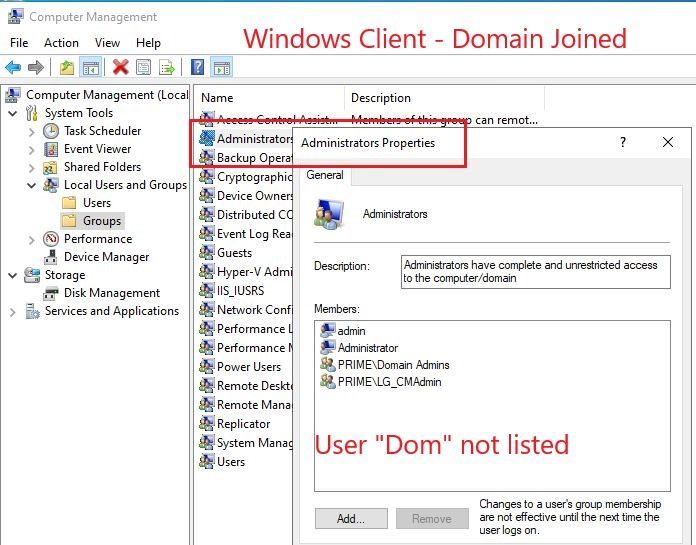Click the IIS_IUSRS group icon
The width and height of the screenshot is (696, 545).
[x=206, y=290]
